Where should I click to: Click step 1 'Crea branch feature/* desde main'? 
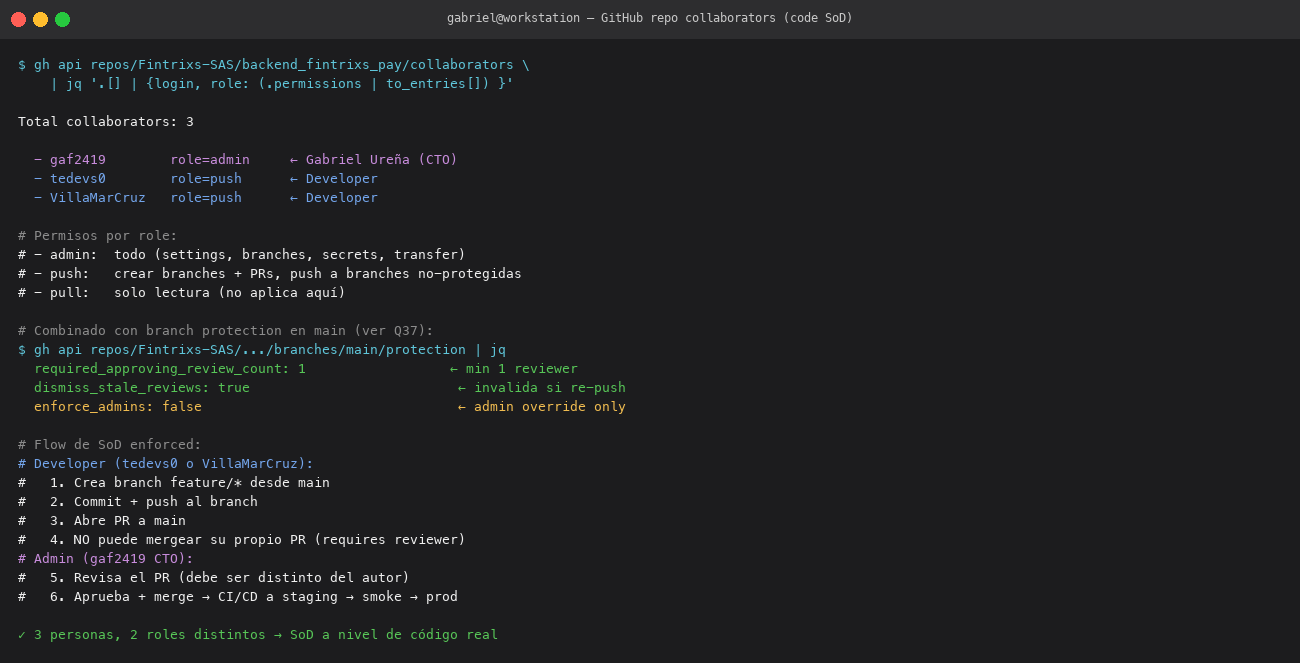[174, 483]
